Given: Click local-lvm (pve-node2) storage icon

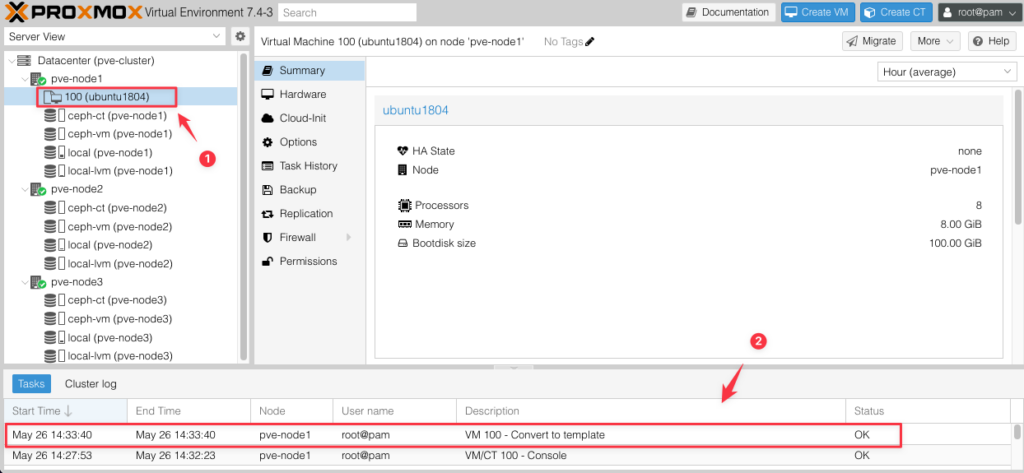Looking at the screenshot, I should pos(54,263).
